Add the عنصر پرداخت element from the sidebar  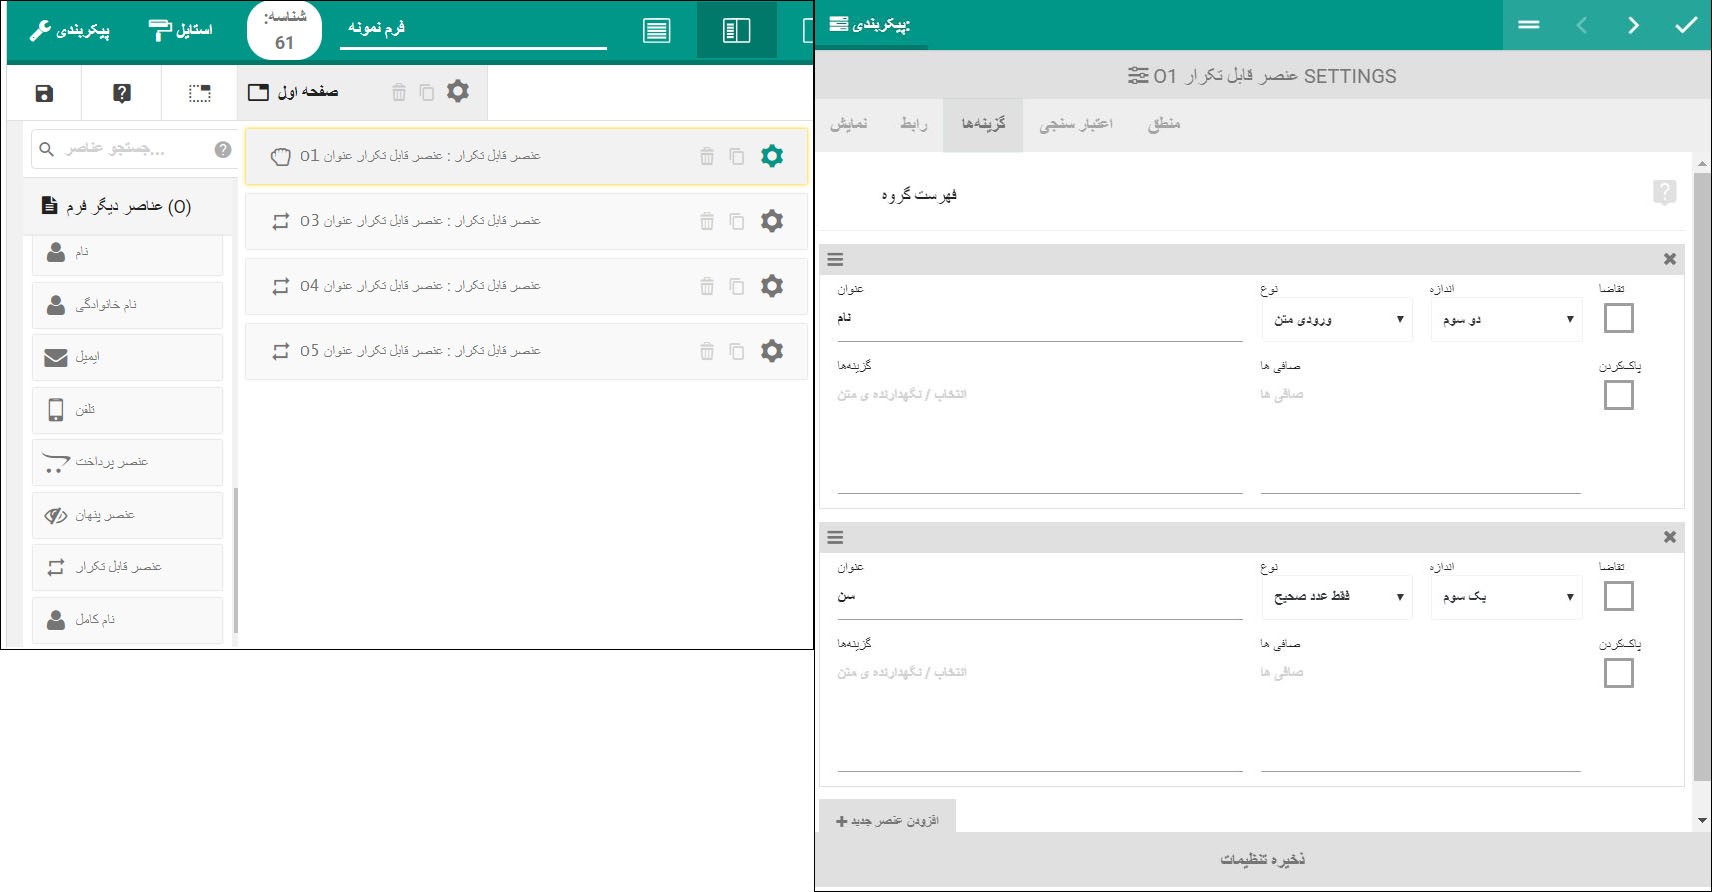pos(127,462)
